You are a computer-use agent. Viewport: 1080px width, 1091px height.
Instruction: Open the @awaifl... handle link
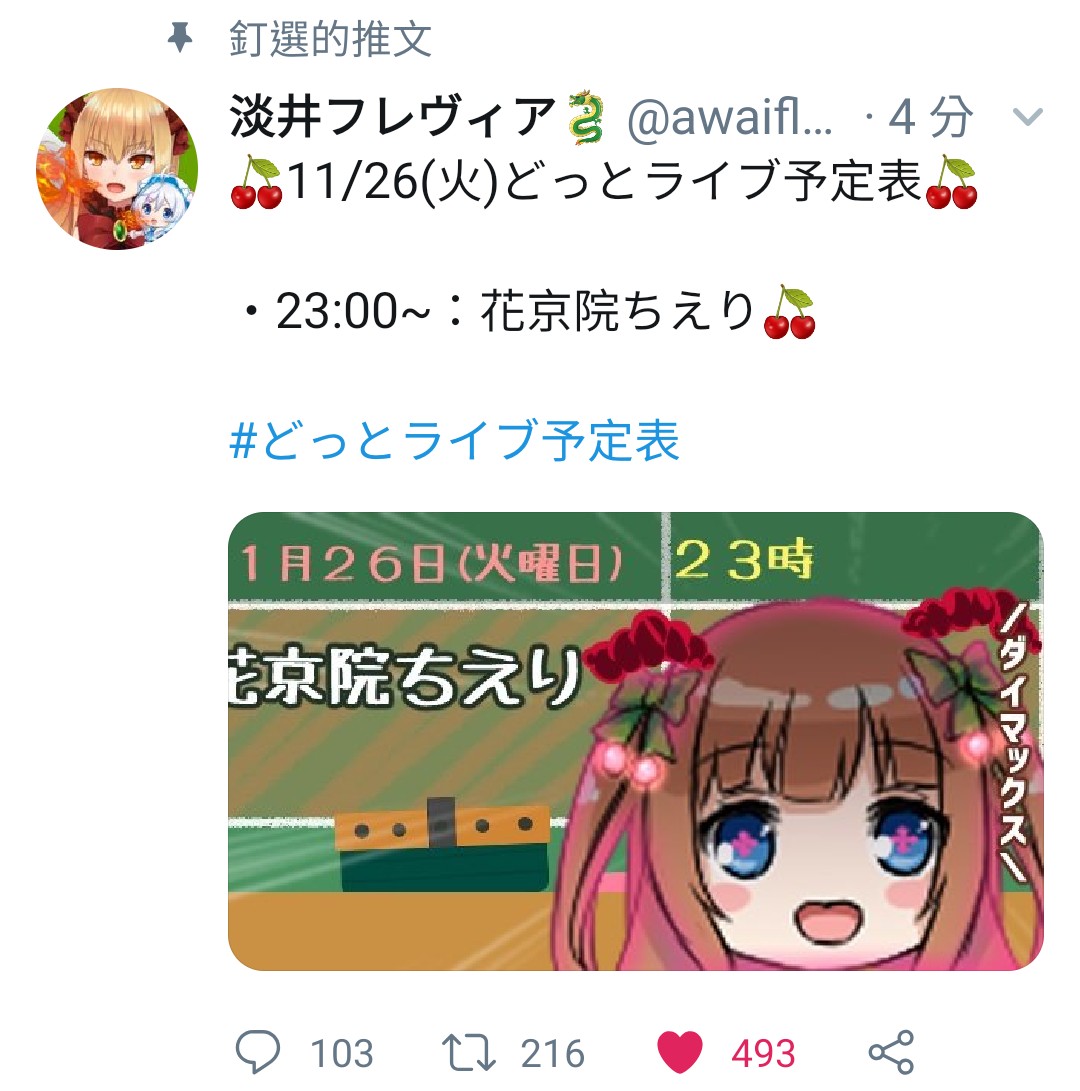[730, 117]
